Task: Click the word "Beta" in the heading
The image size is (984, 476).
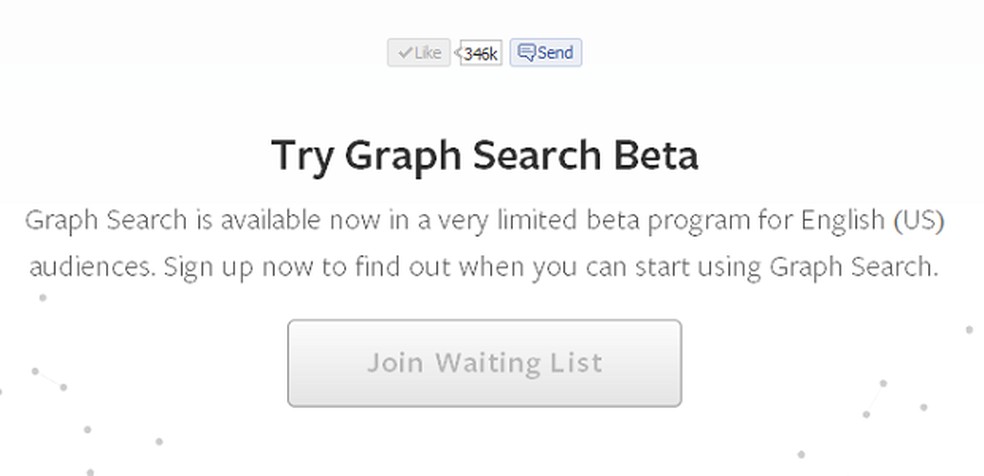Action: (655, 156)
